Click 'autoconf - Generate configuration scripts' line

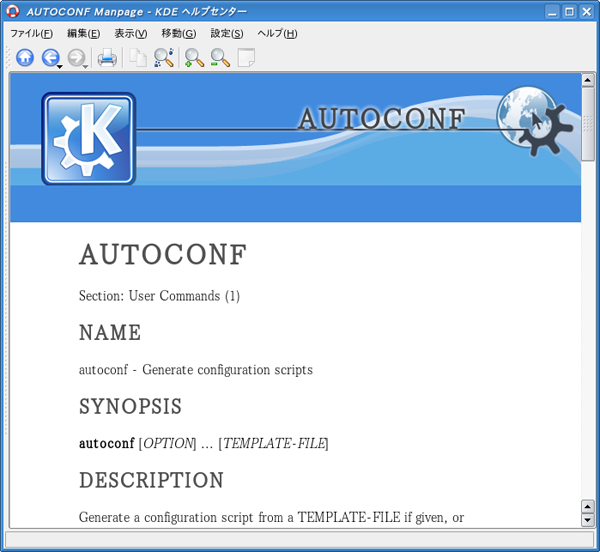[x=196, y=370]
